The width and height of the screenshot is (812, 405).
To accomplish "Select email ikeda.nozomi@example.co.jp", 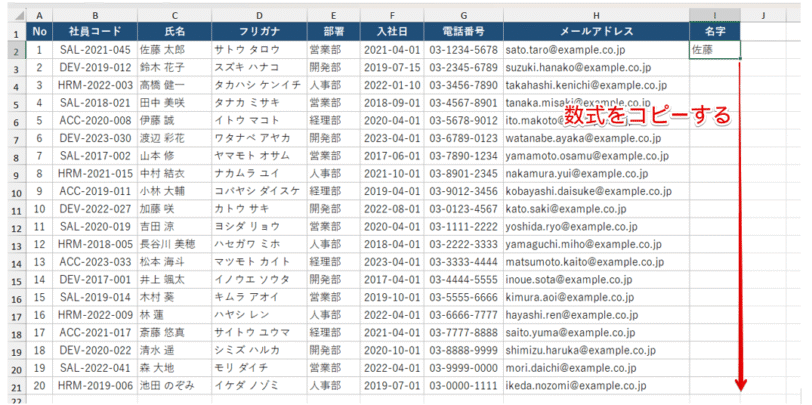I will click(x=596, y=386).
